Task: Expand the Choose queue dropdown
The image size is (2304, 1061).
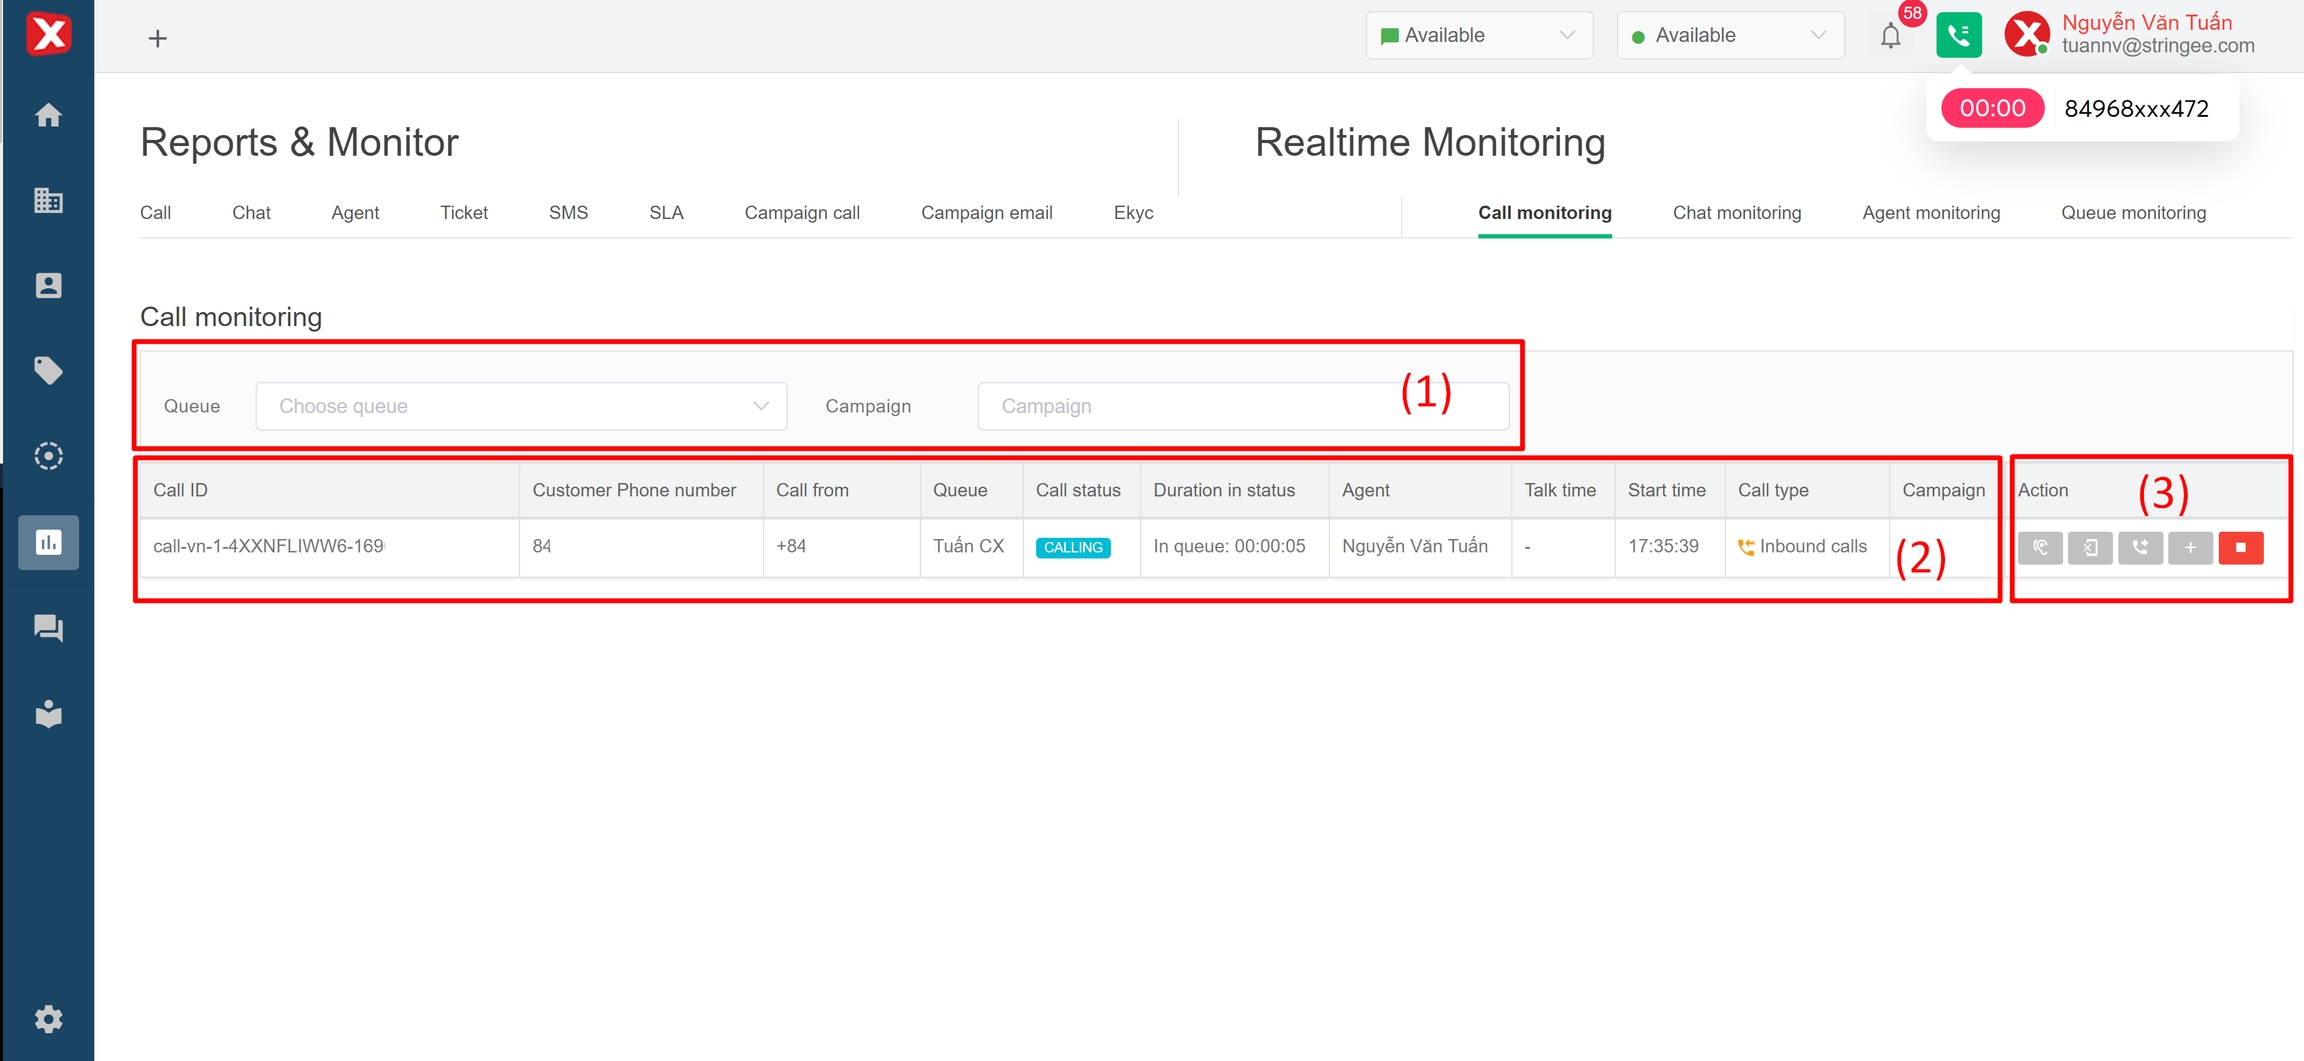Action: (521, 406)
